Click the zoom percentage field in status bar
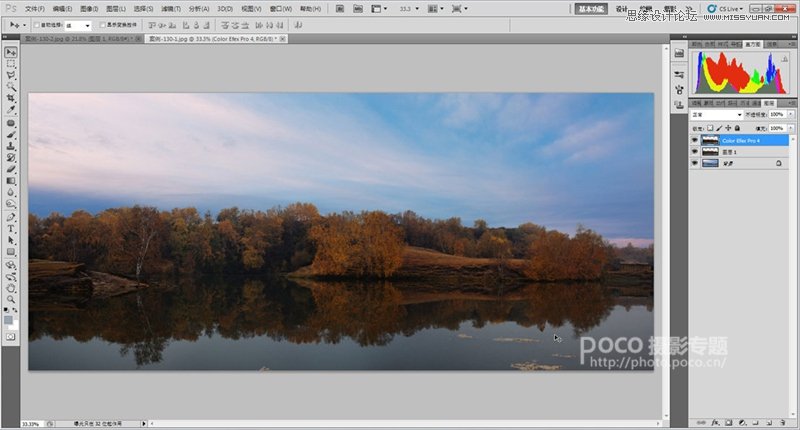This screenshot has width=800, height=430. [x=31, y=424]
